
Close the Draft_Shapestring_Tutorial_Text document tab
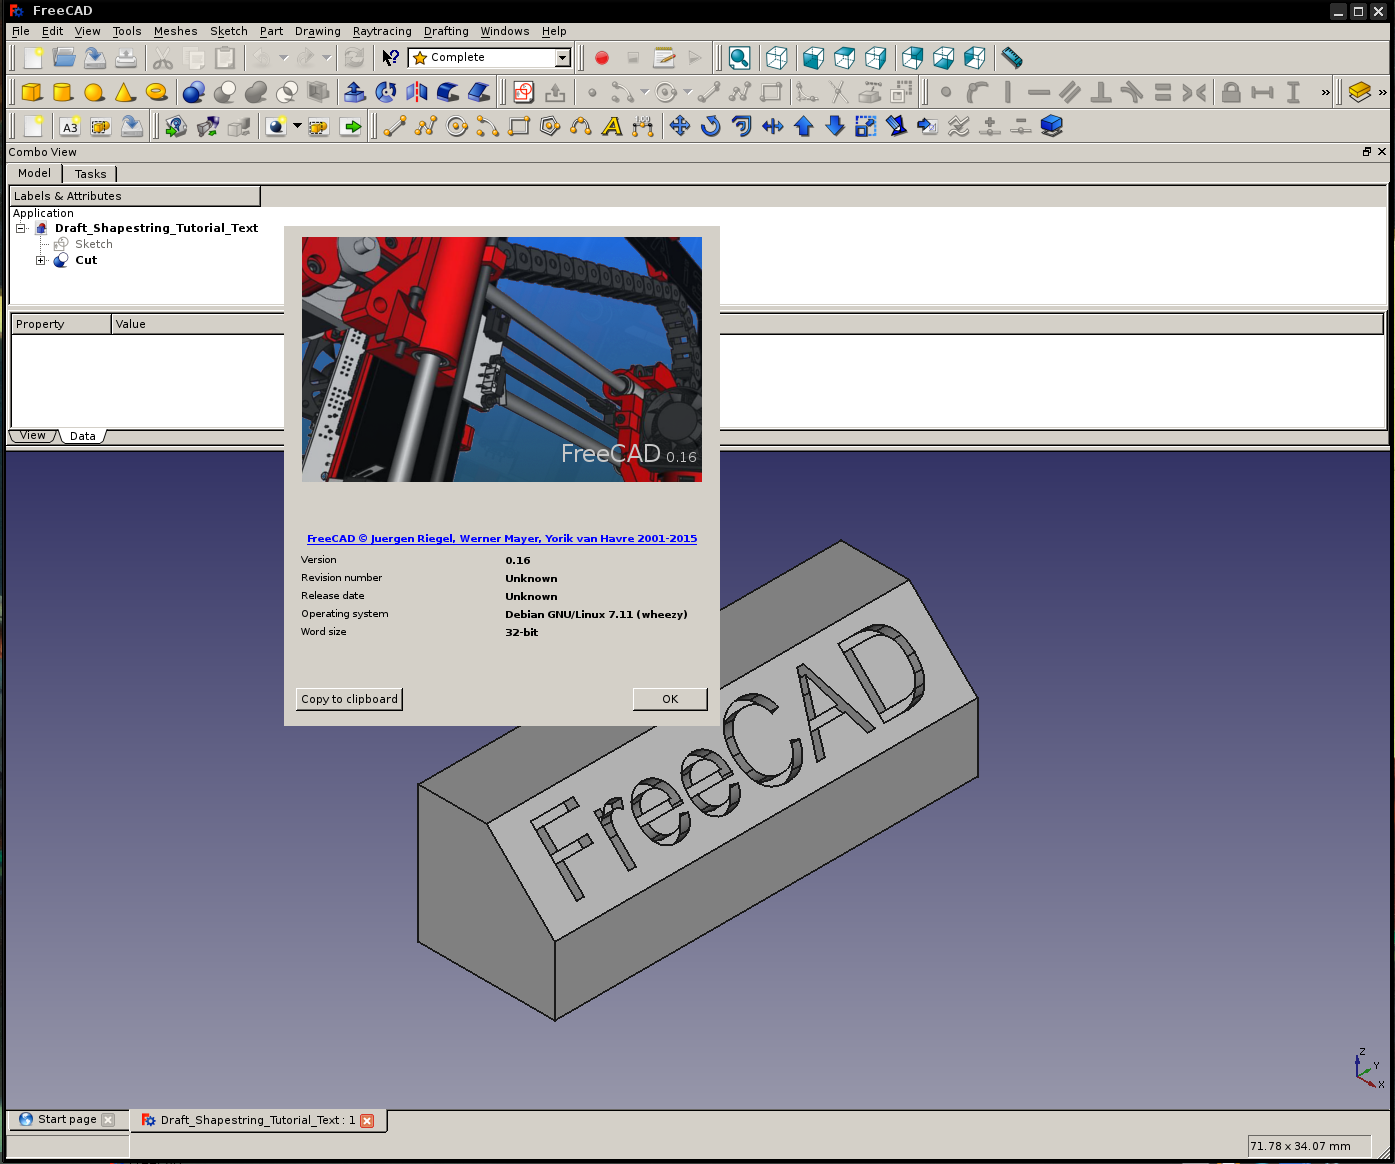367,1121
